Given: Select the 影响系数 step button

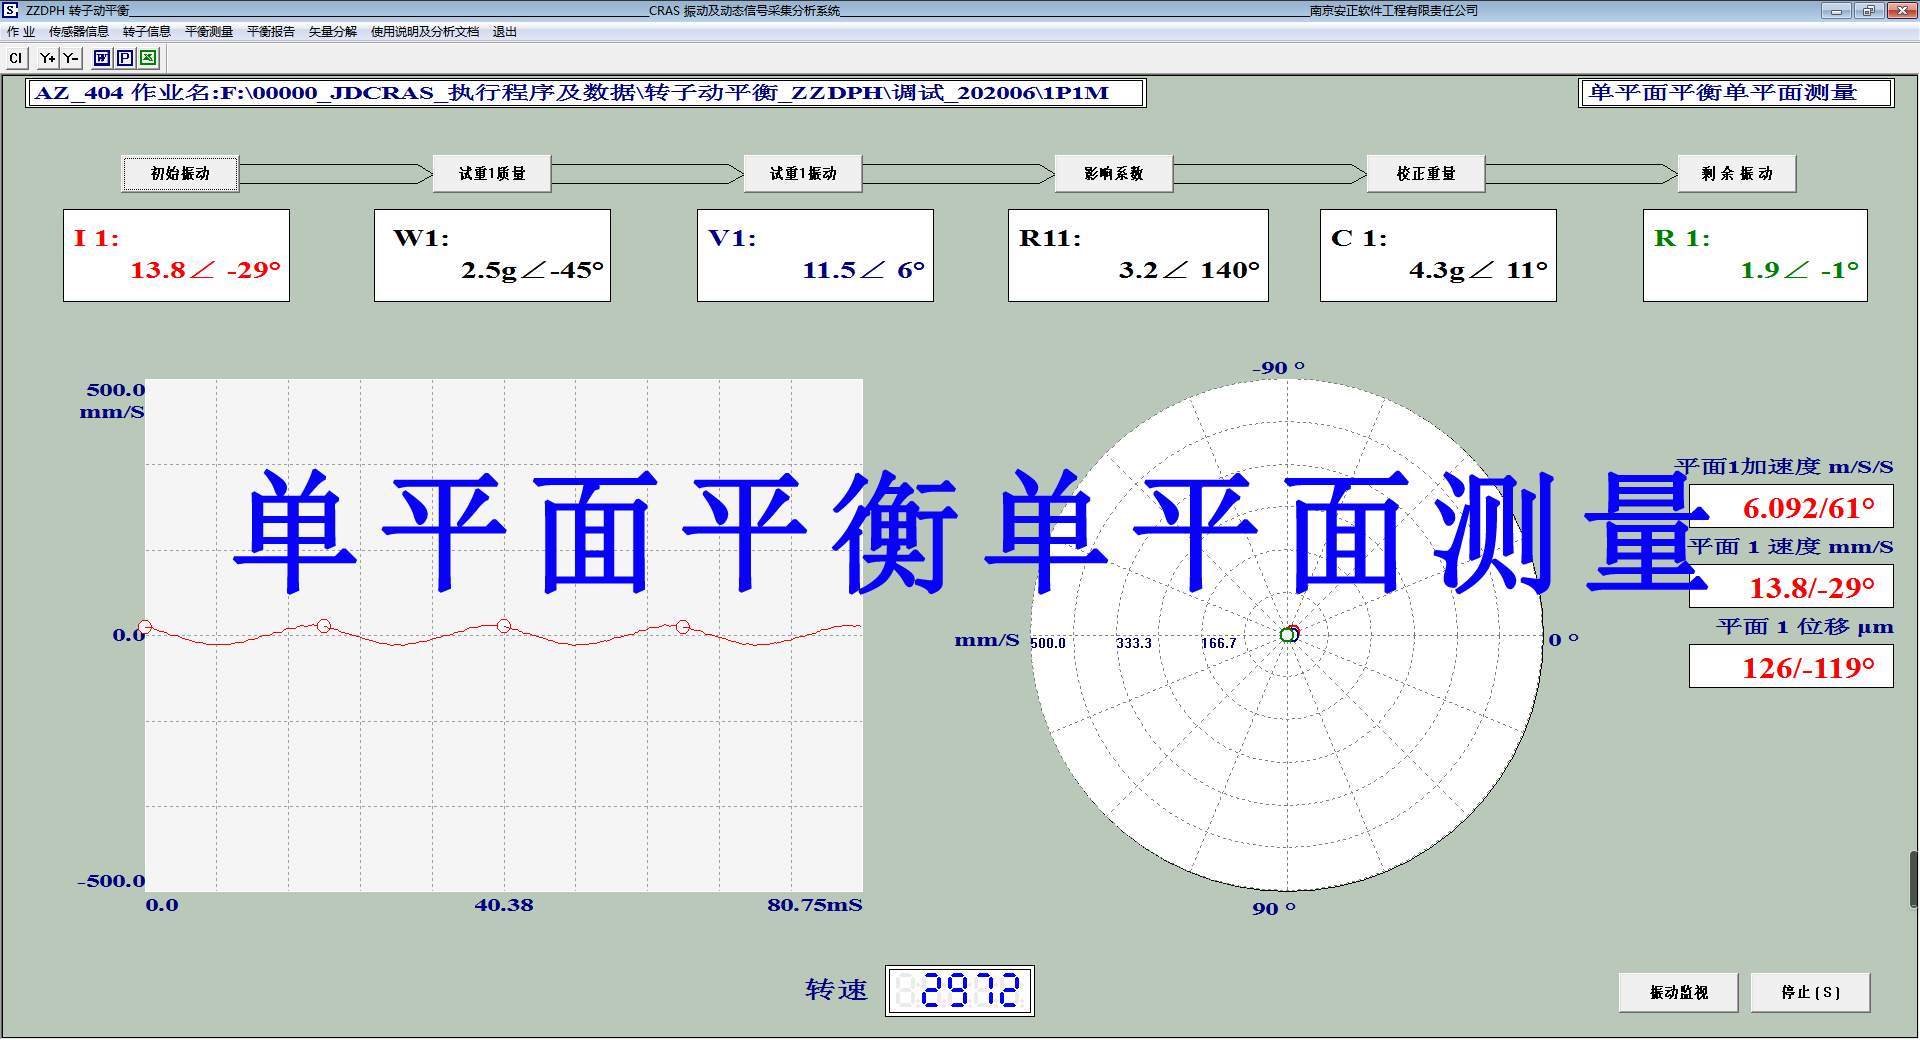Looking at the screenshot, I should [1114, 174].
